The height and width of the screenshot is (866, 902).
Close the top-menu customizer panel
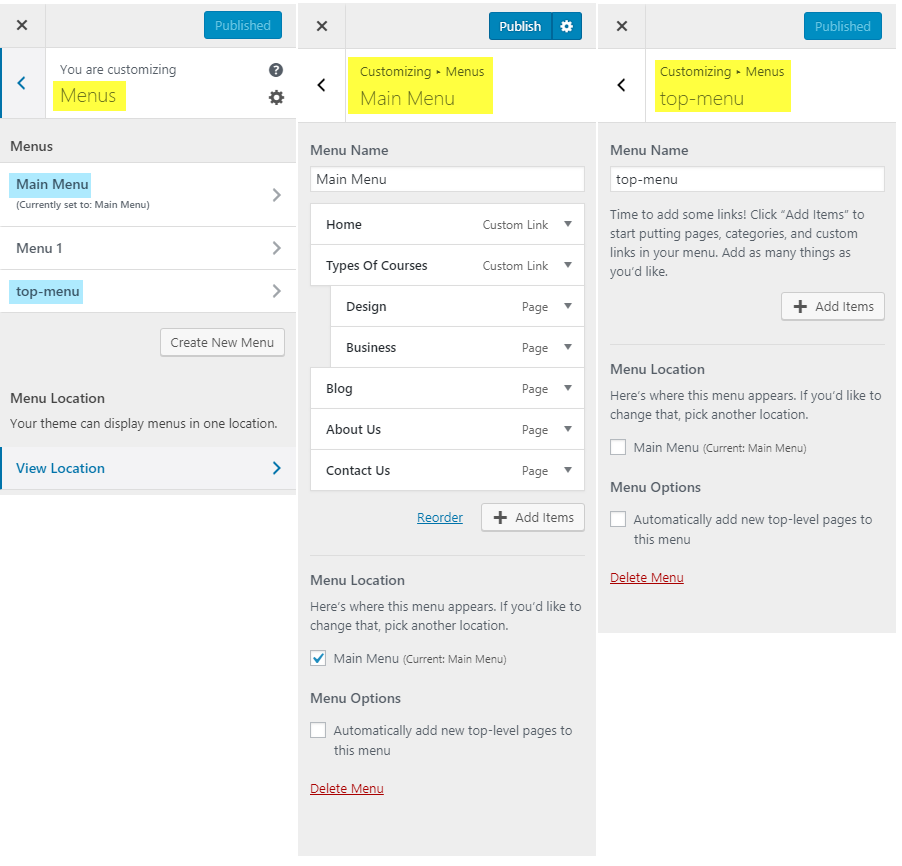(x=621, y=26)
